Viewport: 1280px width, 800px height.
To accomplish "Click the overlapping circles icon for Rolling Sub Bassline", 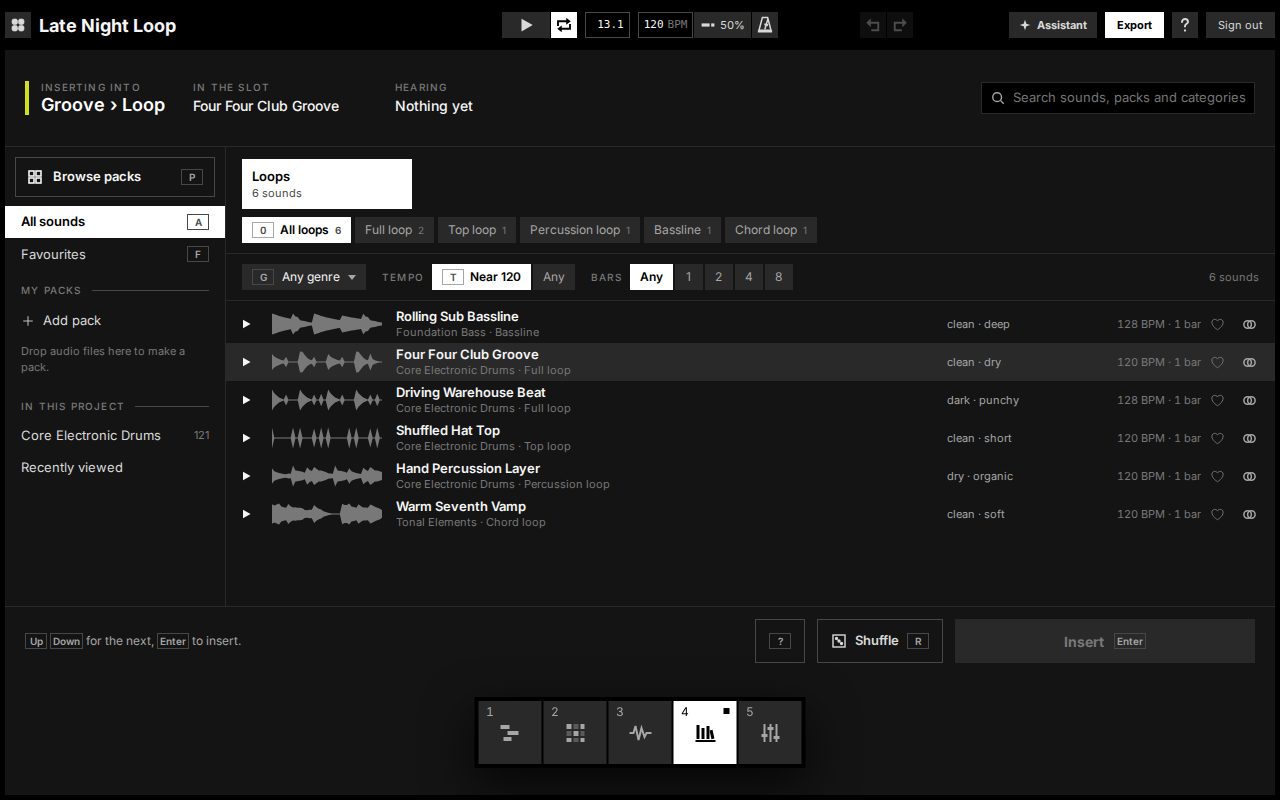I will pos(1249,324).
